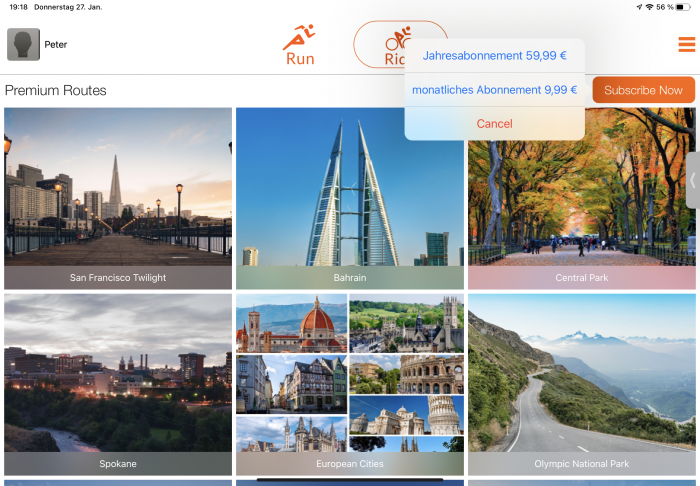Tap Peter's profile avatar
Image resolution: width=700 pixels, height=486 pixels.
pos(23,44)
